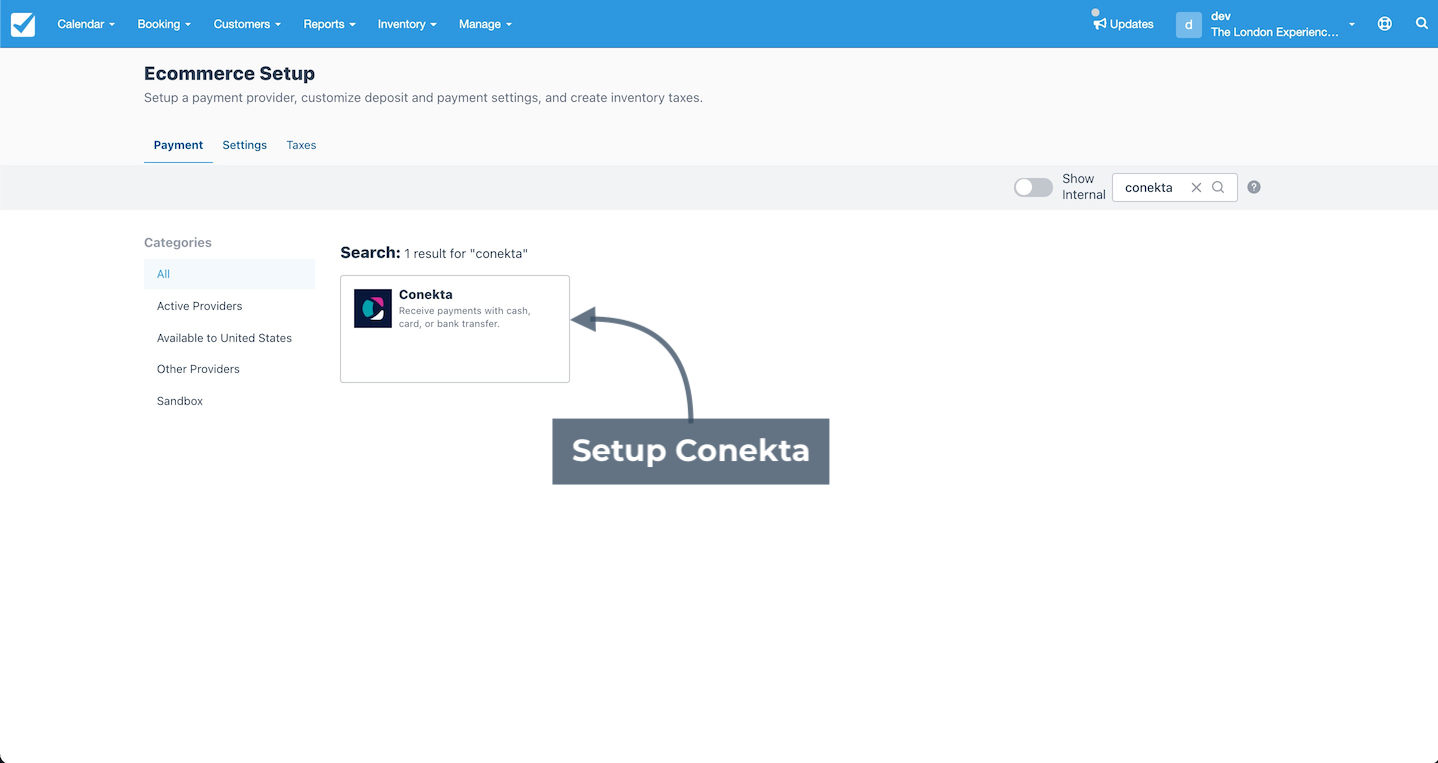Click the user avatar 'd' icon
This screenshot has width=1438, height=763.
click(x=1188, y=24)
